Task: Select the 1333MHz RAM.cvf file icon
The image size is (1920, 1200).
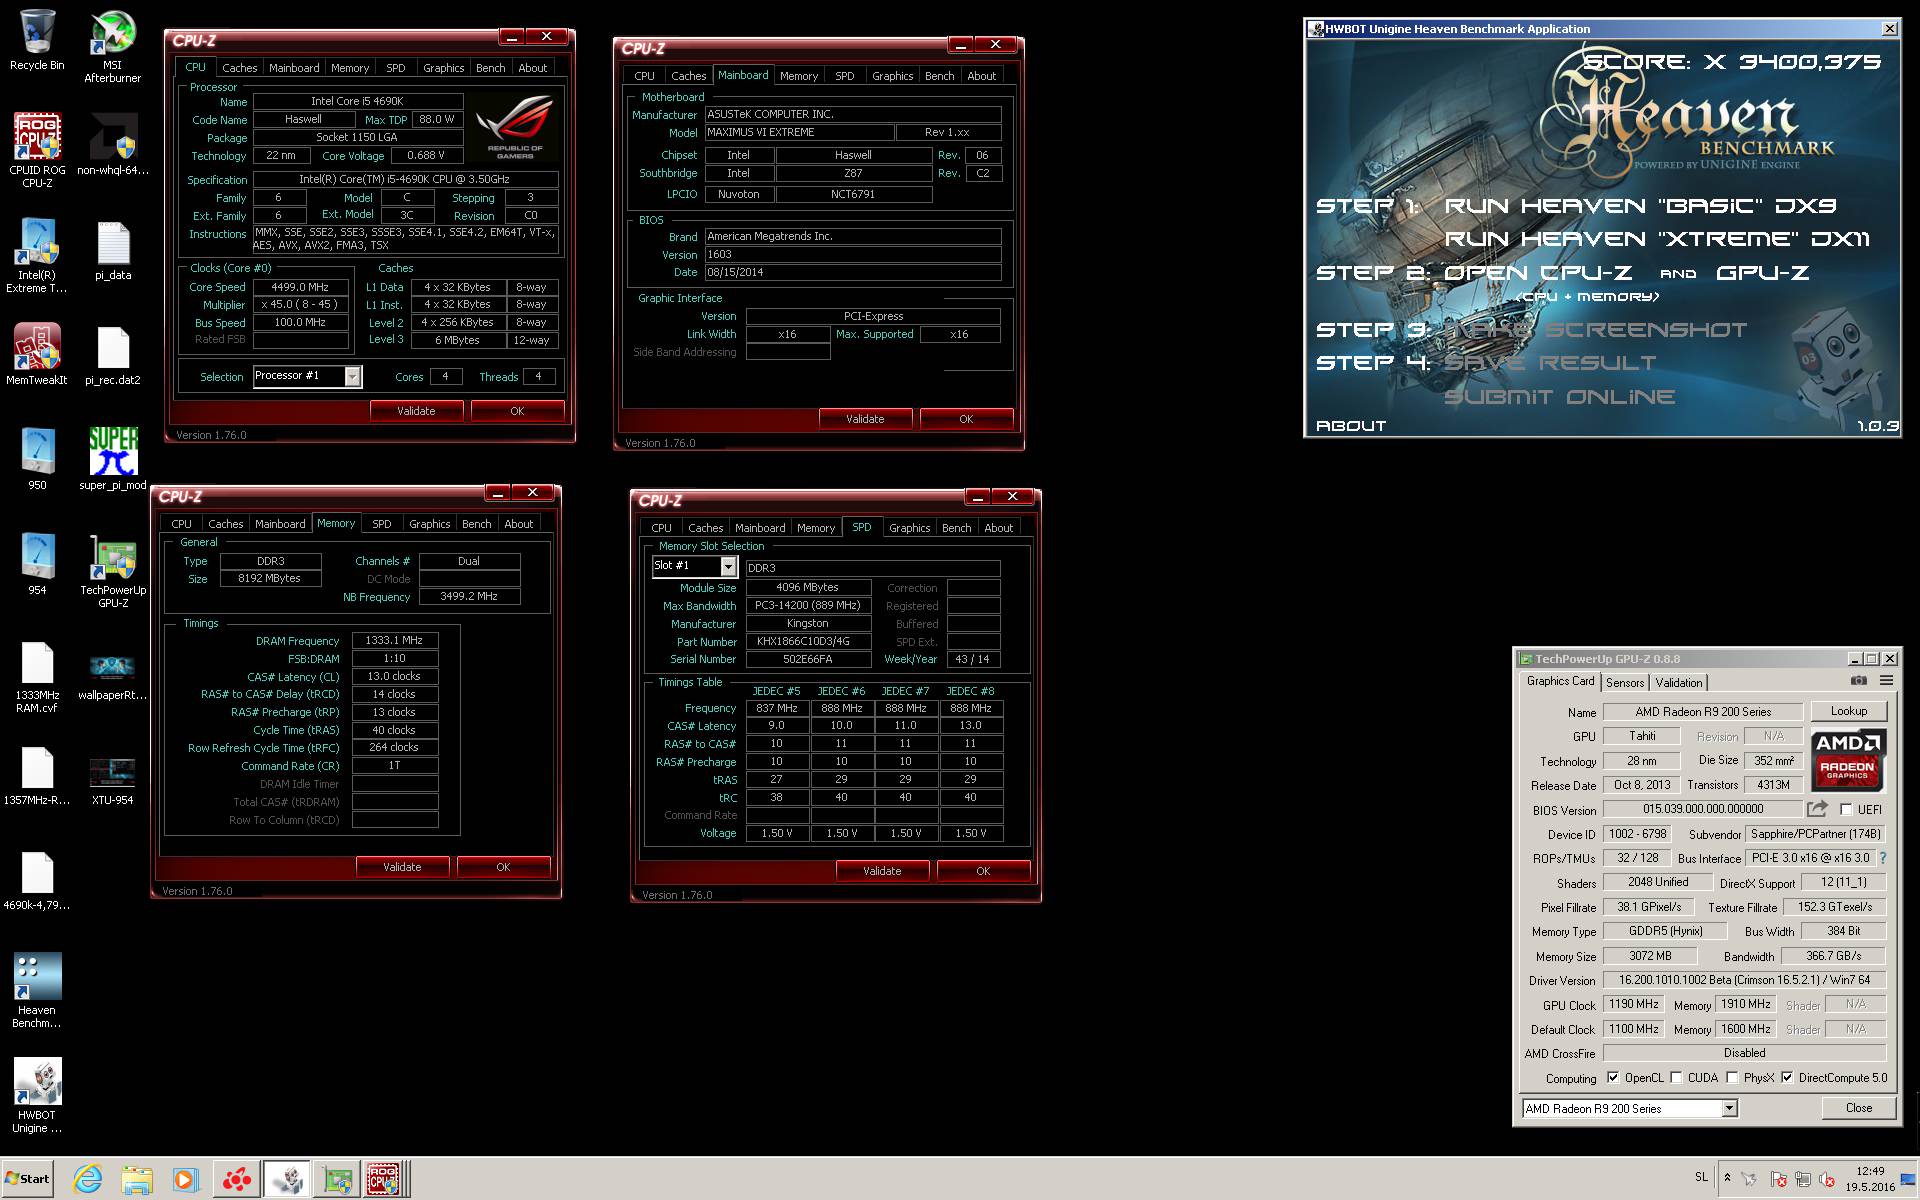Action: (x=37, y=677)
